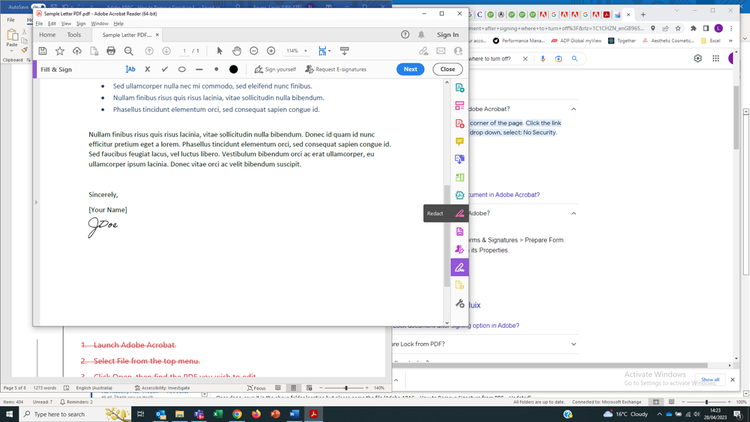Click the upload to cloud icon
The image size is (750, 422).
(77, 51)
